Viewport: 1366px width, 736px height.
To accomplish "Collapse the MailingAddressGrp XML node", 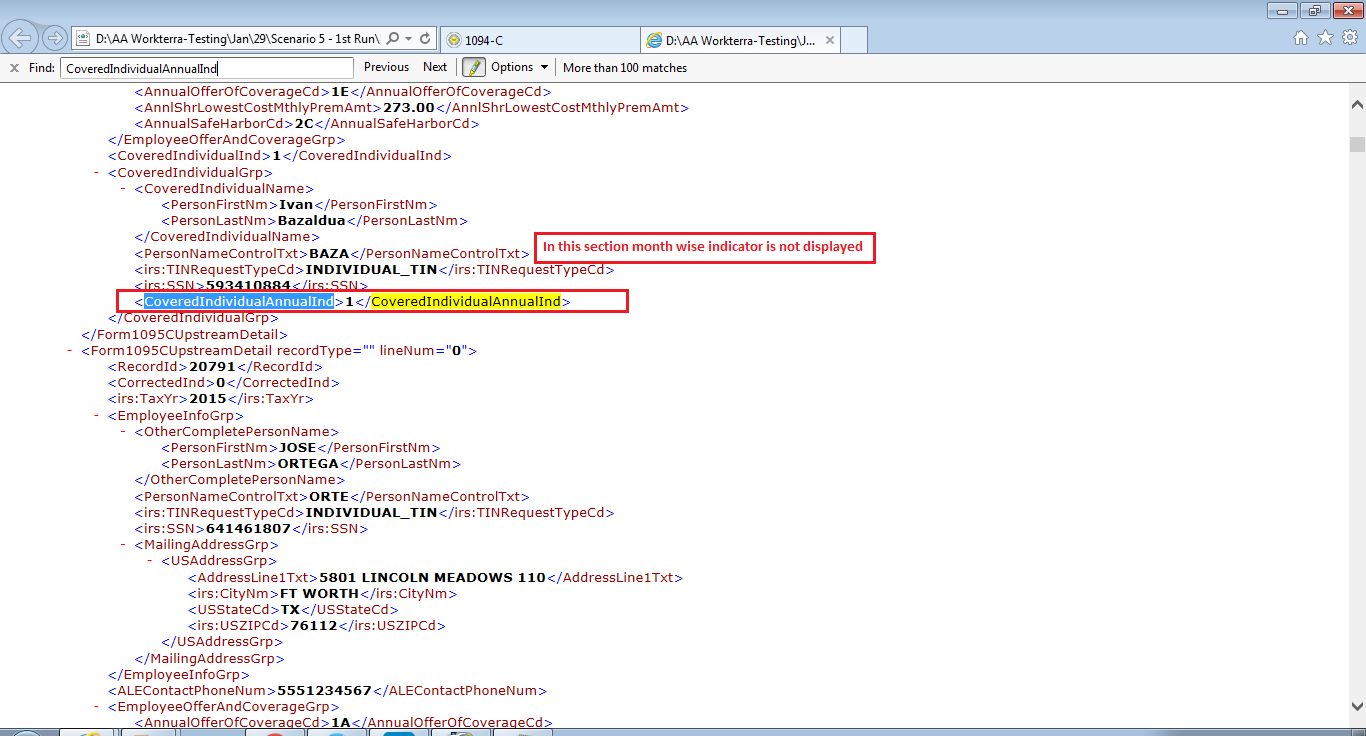I will pos(124,545).
